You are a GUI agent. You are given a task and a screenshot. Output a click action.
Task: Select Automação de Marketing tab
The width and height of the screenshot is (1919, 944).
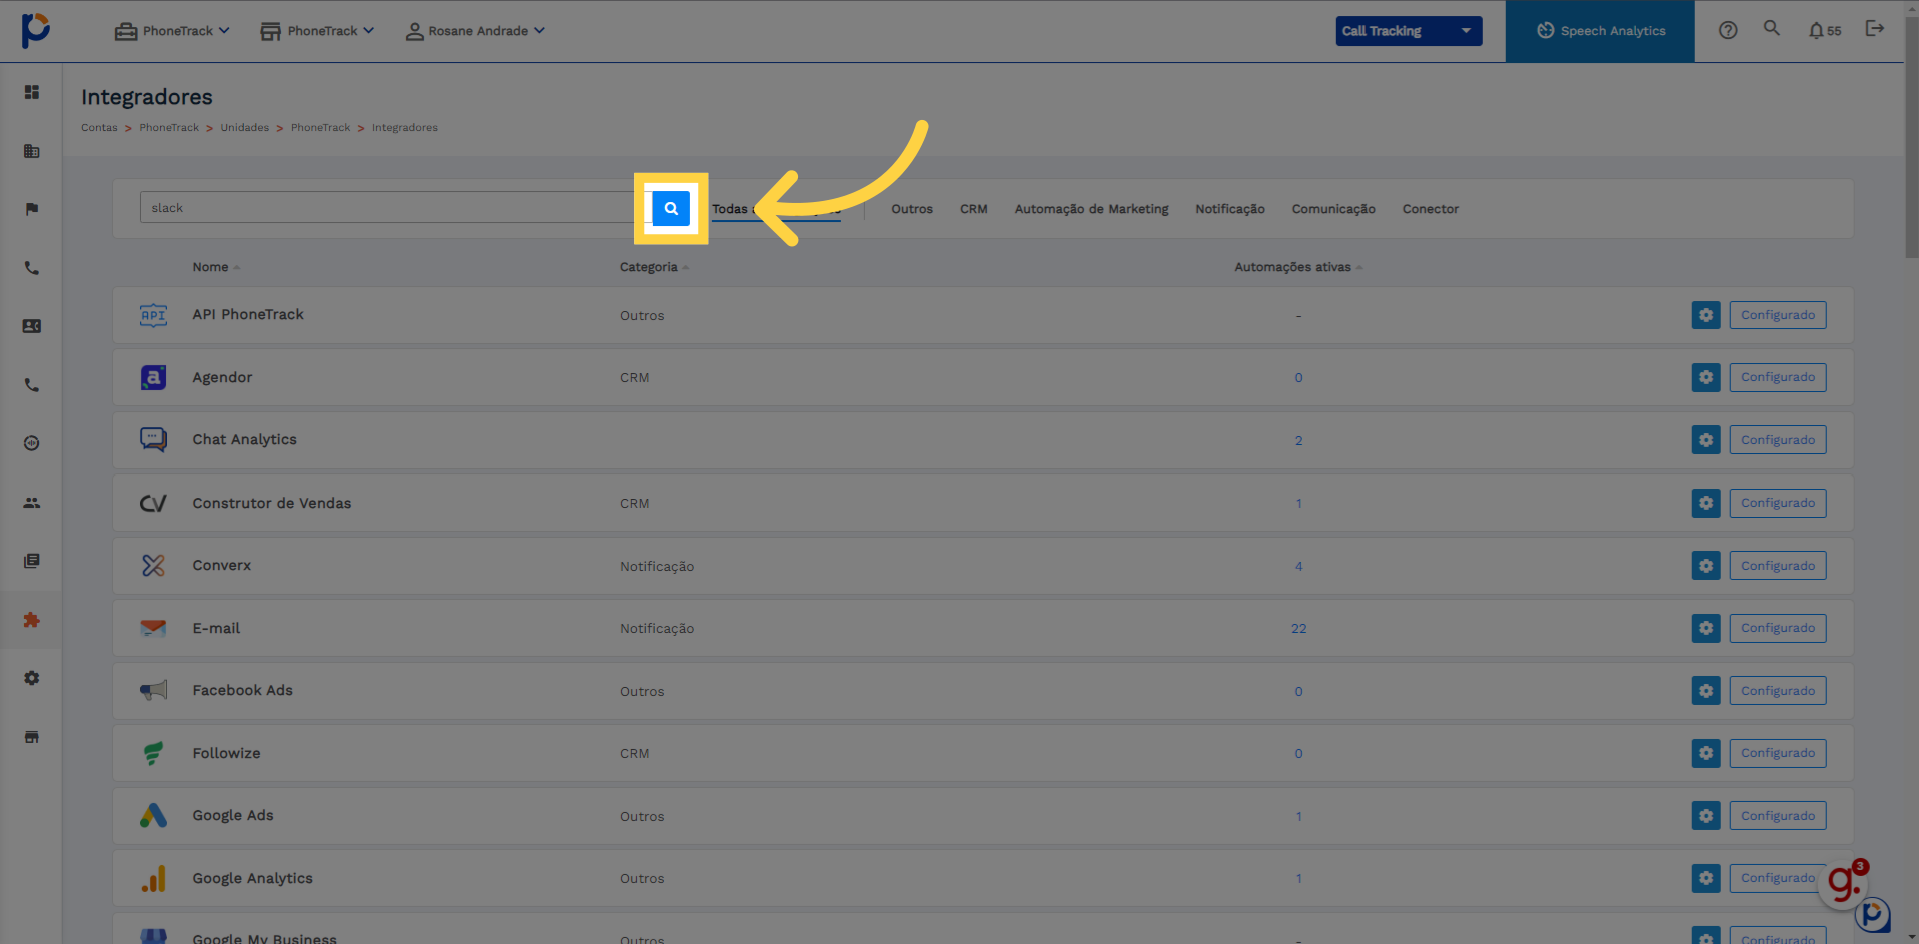pos(1091,209)
